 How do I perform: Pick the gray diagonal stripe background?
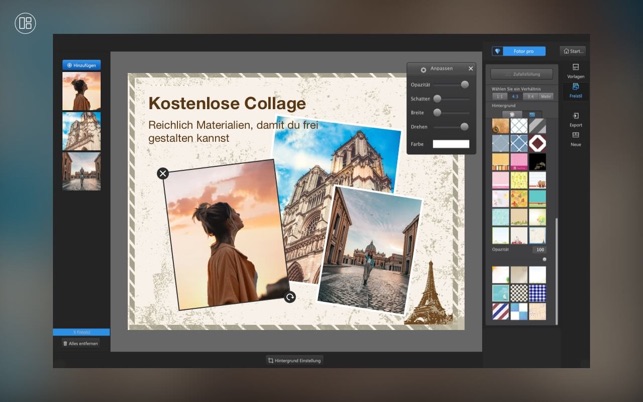[537, 126]
